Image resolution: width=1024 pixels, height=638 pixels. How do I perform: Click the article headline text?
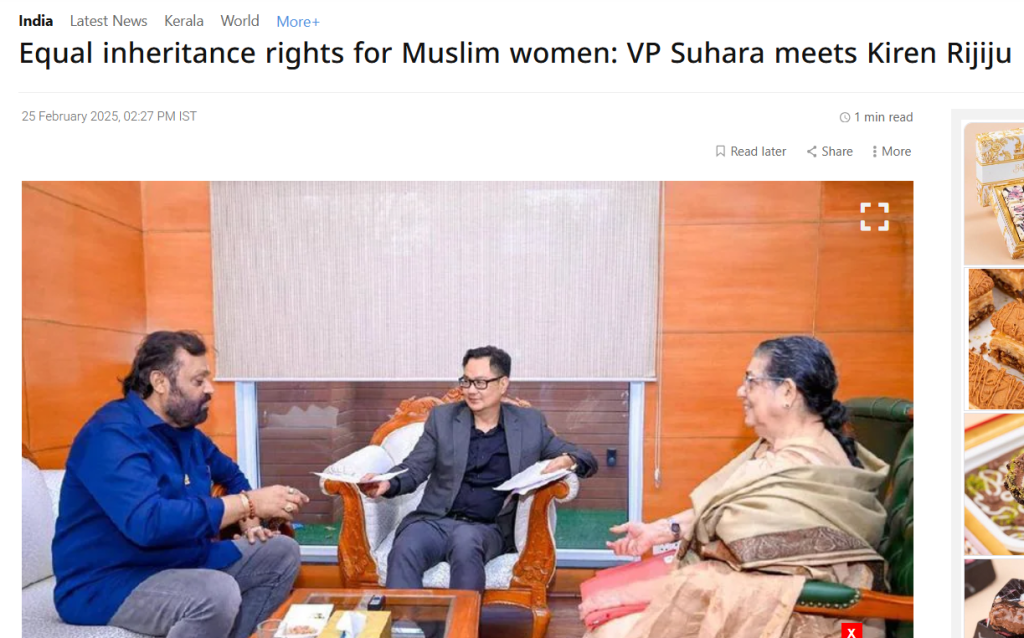(x=515, y=53)
